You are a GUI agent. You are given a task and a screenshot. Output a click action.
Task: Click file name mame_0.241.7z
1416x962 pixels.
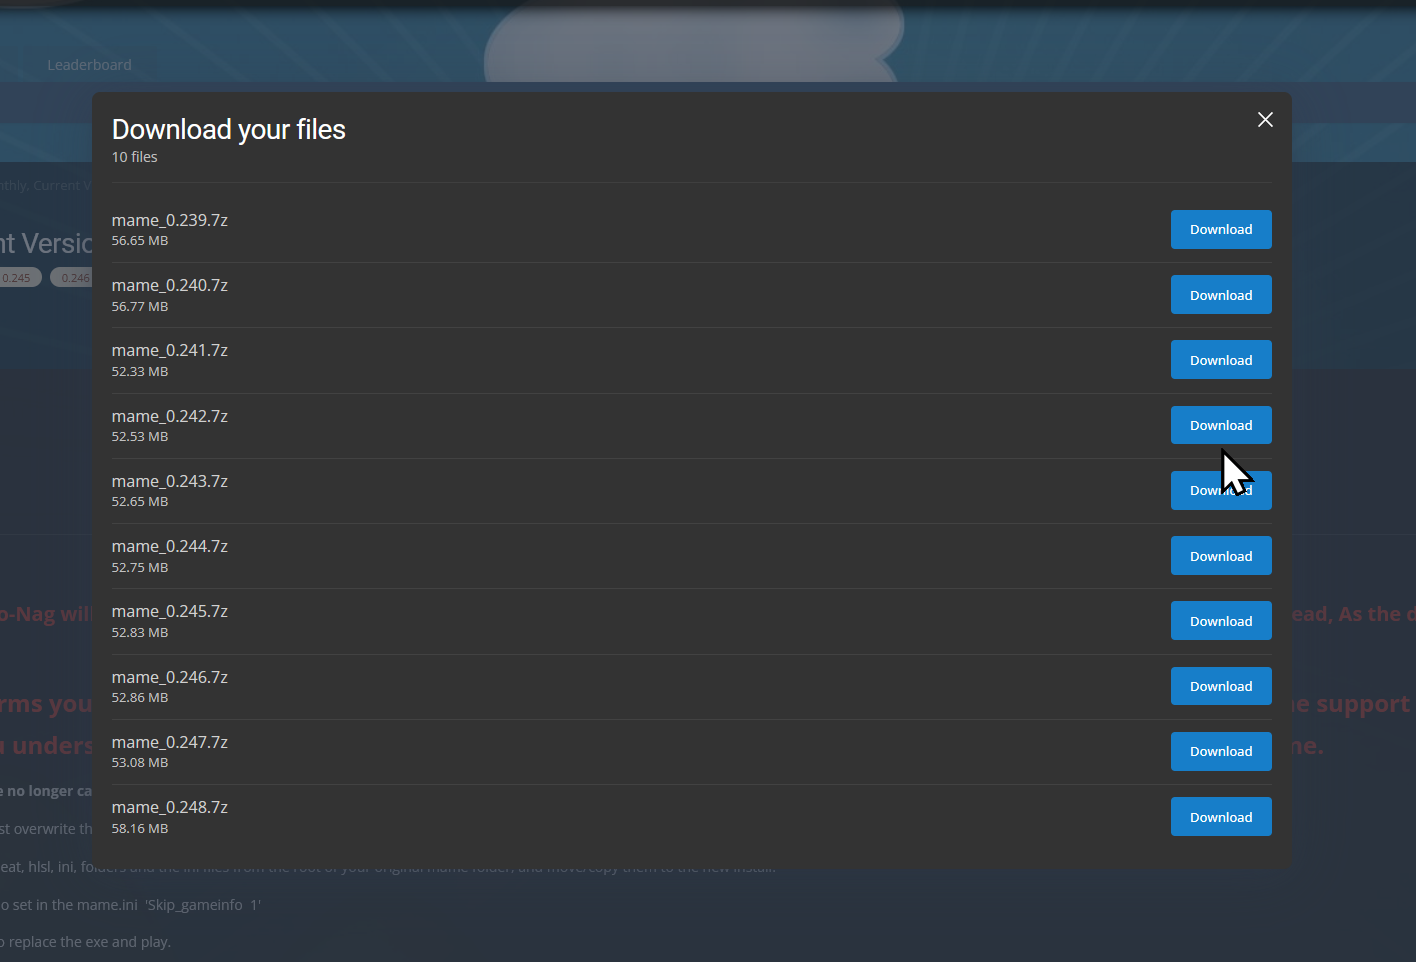click(170, 350)
